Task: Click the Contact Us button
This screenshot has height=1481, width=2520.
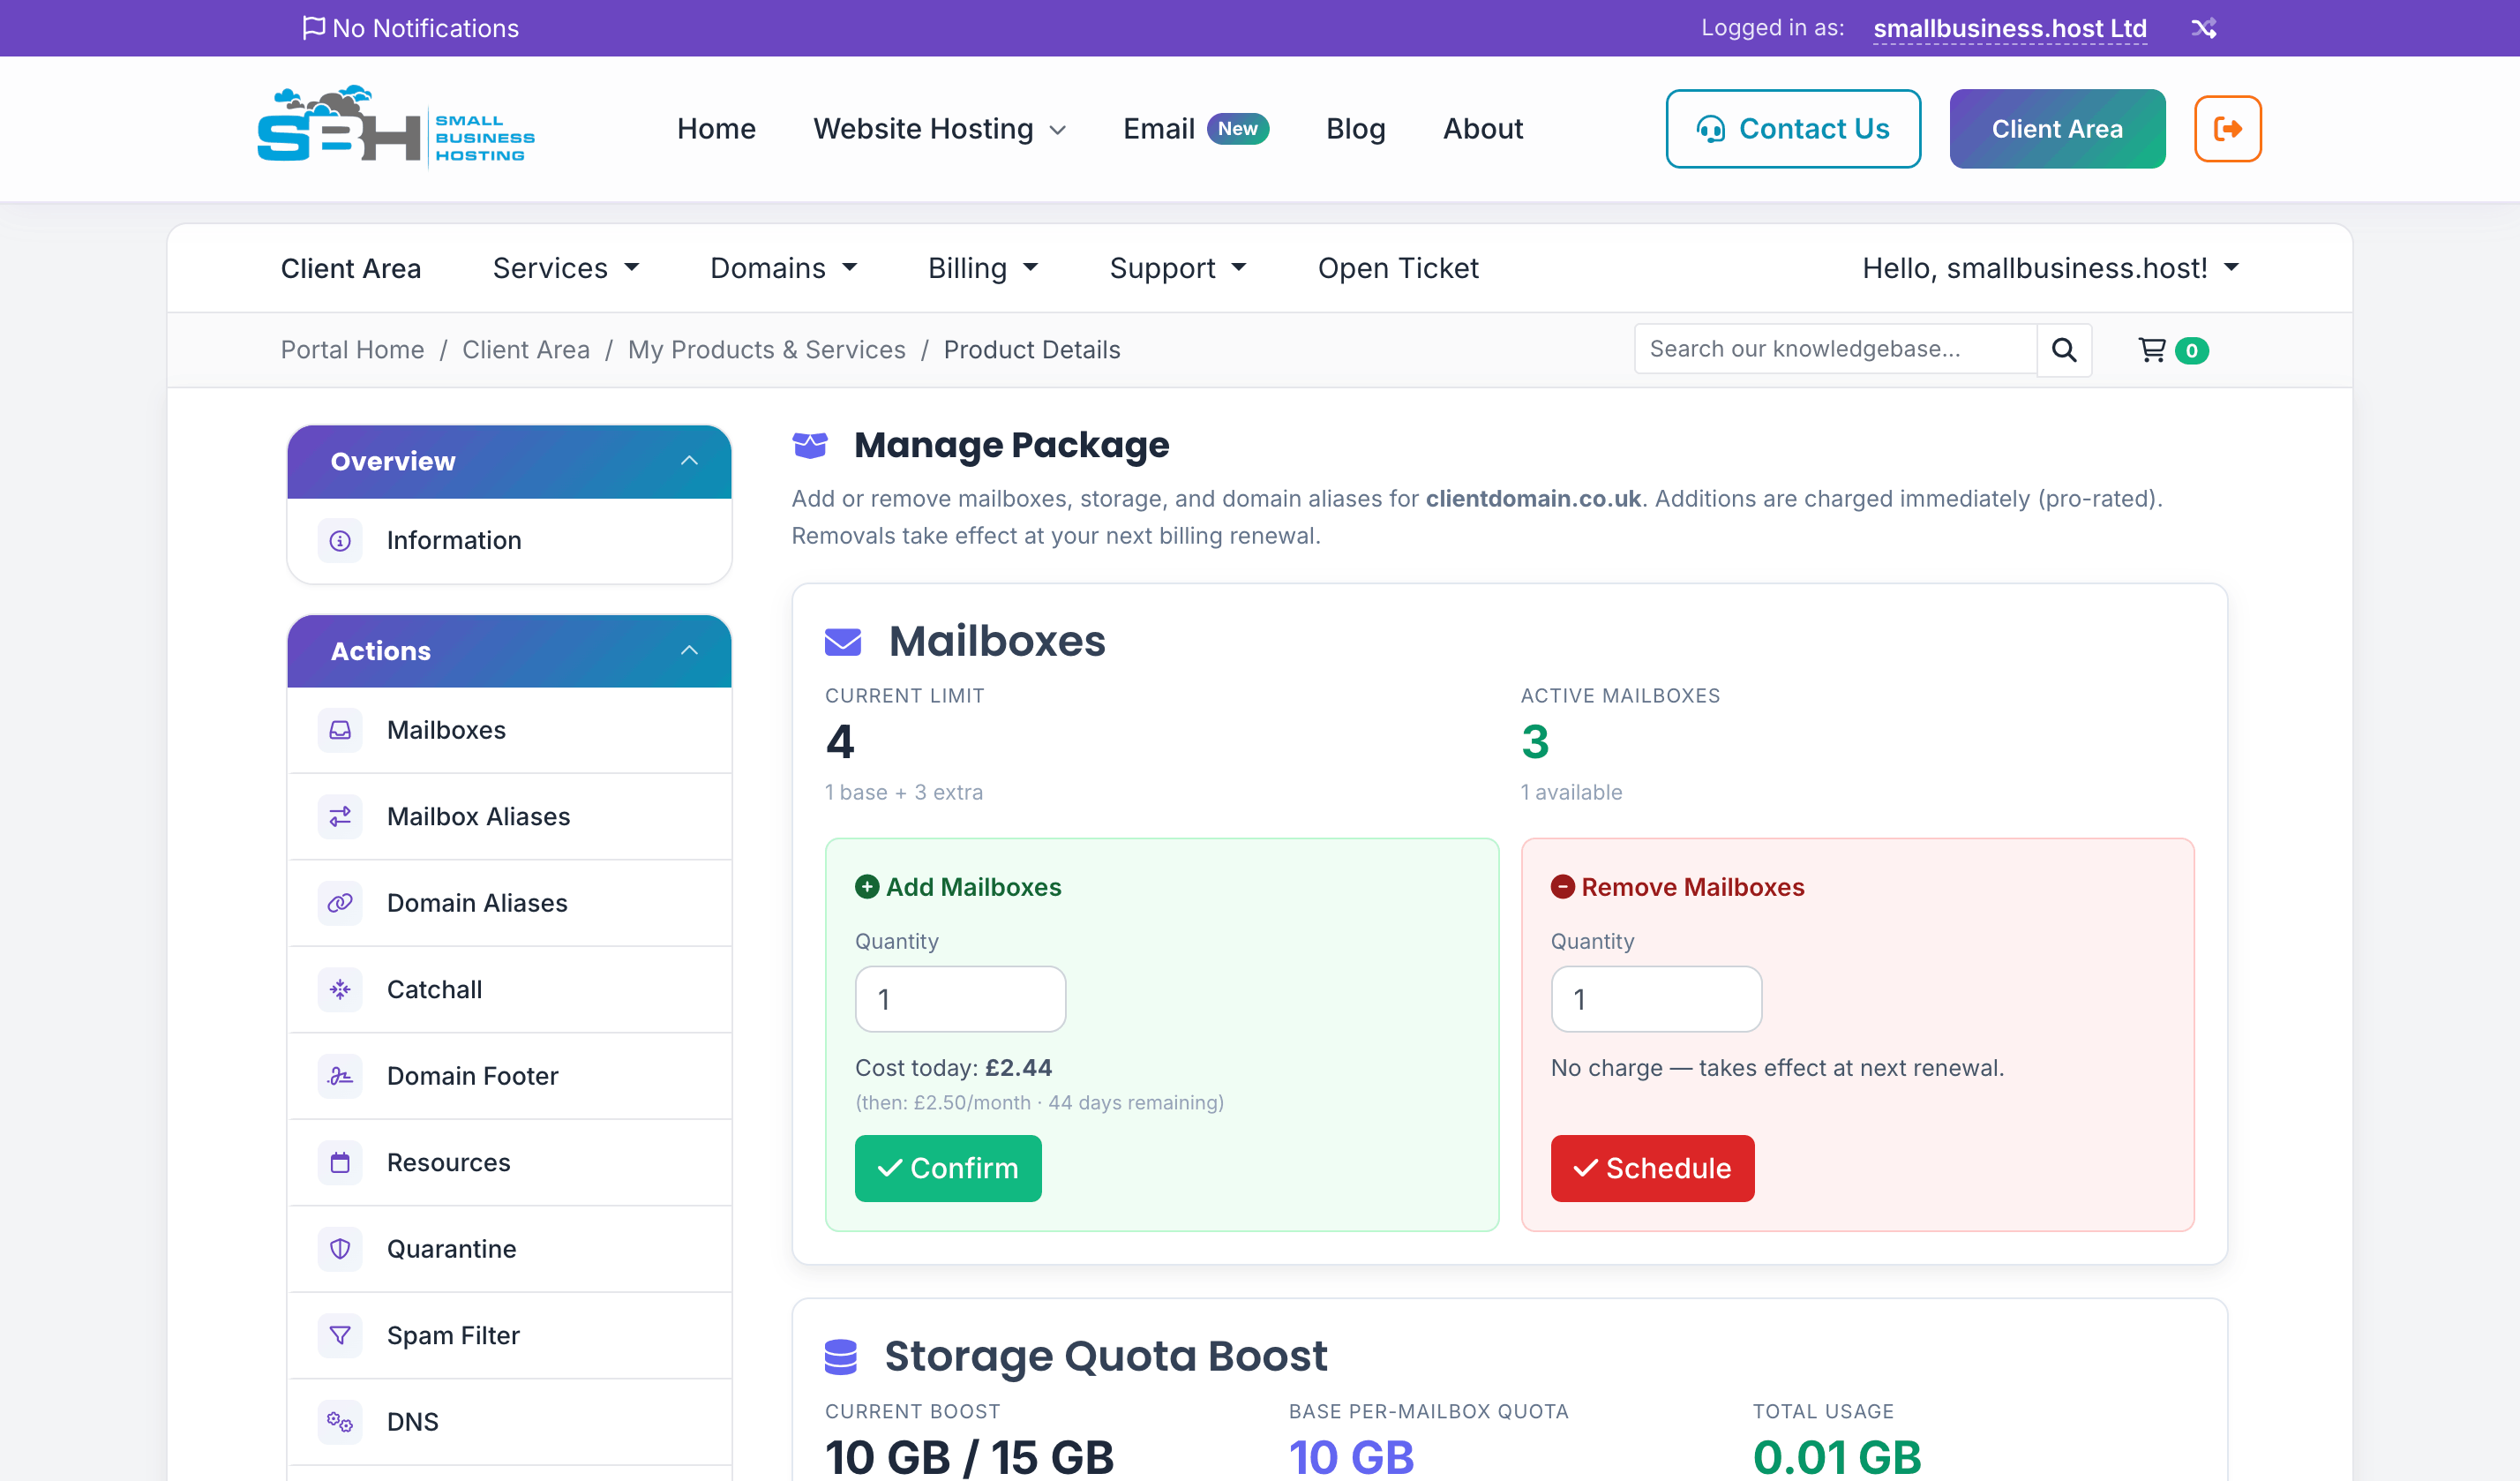Action: pyautogui.click(x=1792, y=129)
